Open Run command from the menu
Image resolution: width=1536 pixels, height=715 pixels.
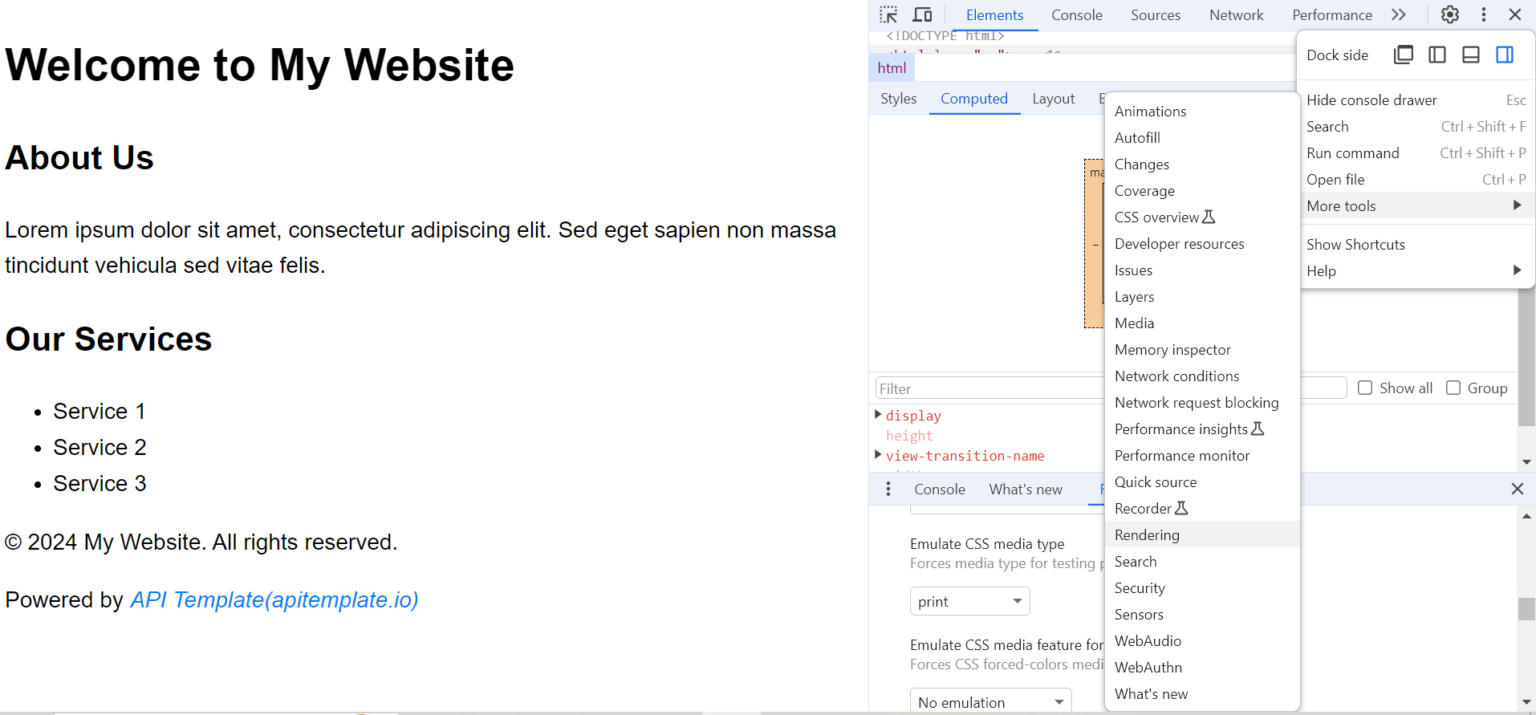coord(1352,152)
